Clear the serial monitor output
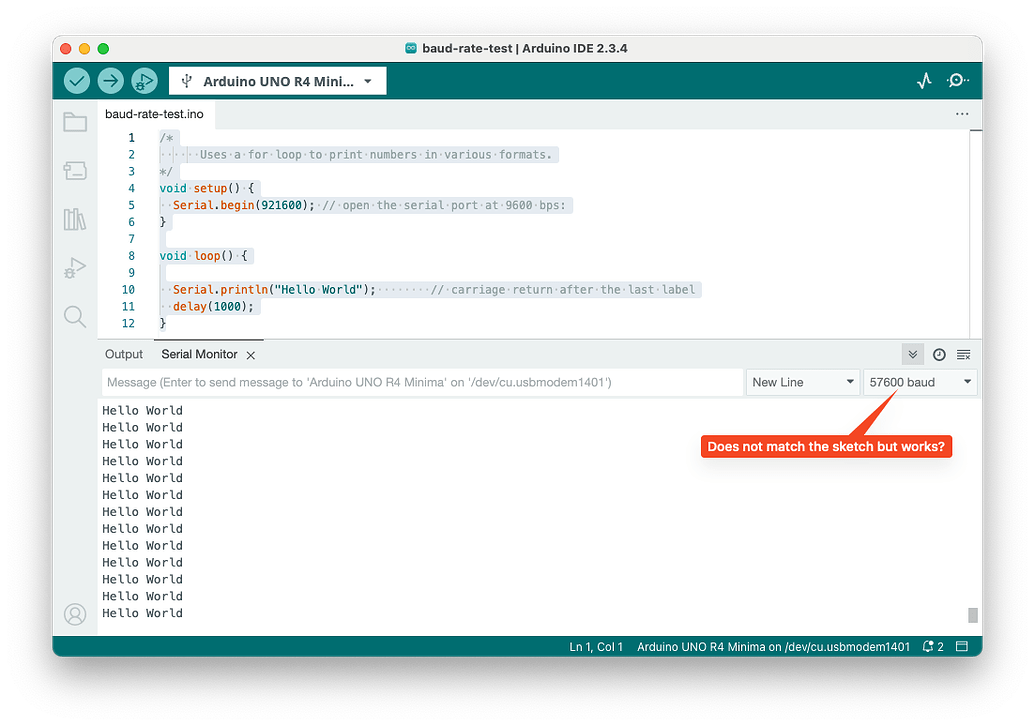This screenshot has height=726, width=1035. (964, 355)
